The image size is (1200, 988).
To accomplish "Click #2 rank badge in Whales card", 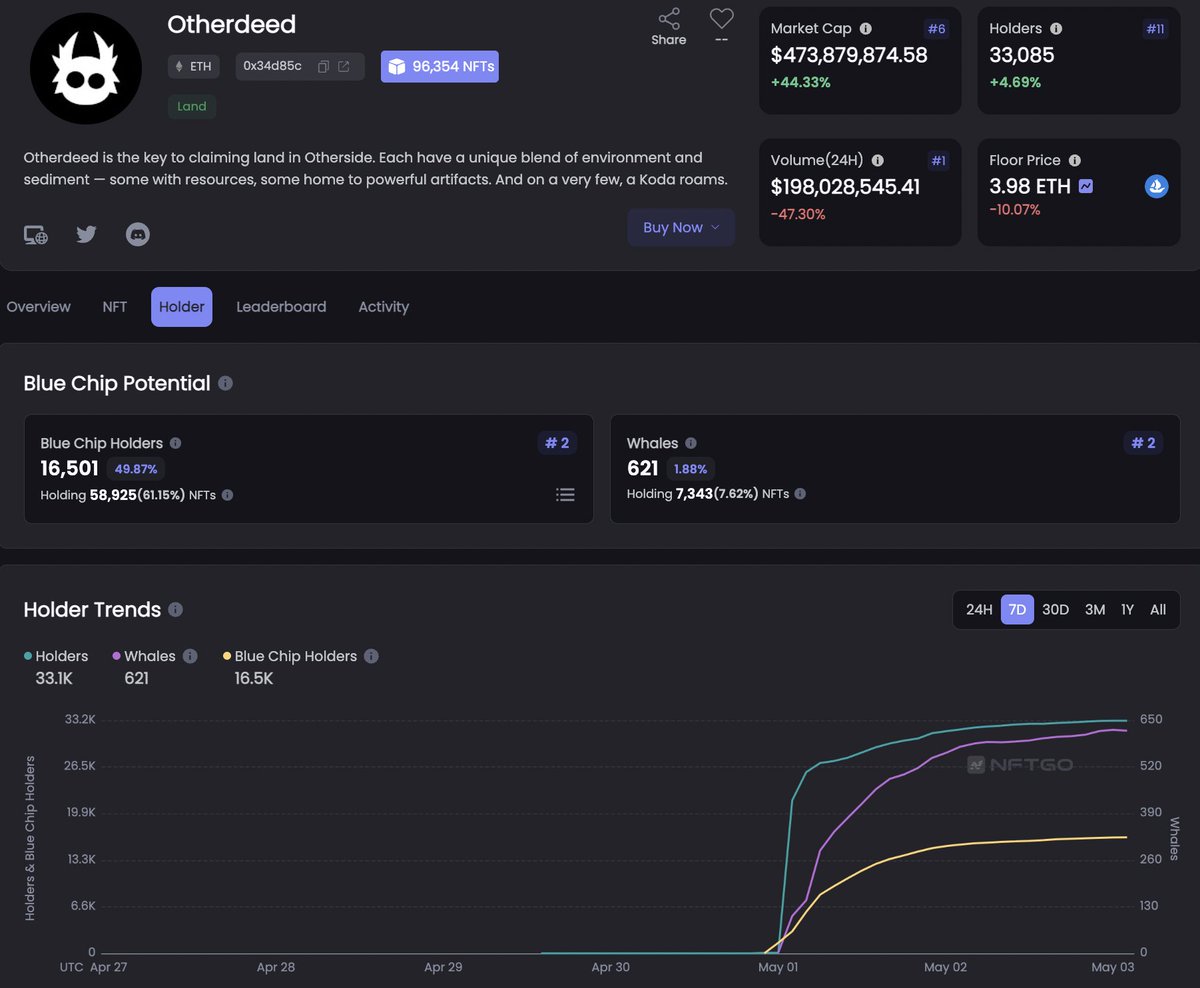I will 1143,443.
